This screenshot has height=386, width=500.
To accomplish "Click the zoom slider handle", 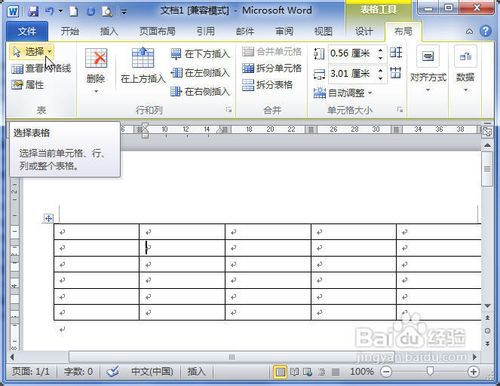I will click(x=430, y=371).
